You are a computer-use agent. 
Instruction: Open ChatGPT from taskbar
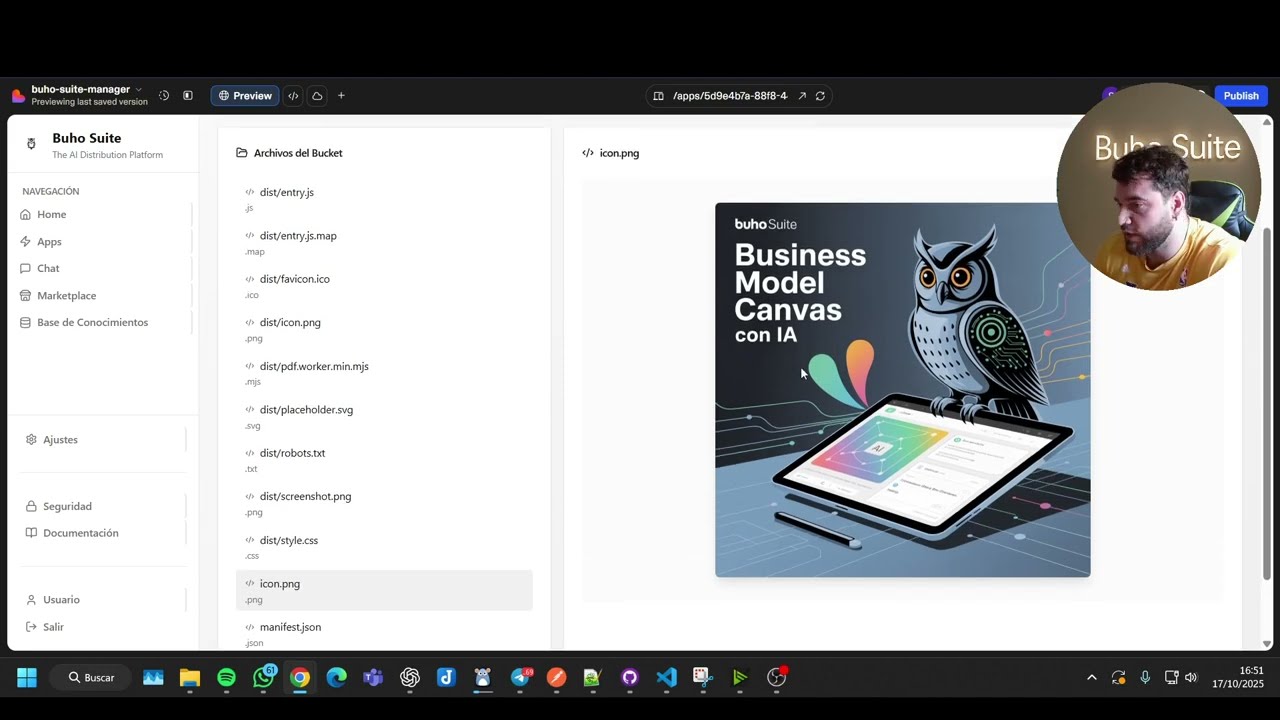click(x=410, y=678)
